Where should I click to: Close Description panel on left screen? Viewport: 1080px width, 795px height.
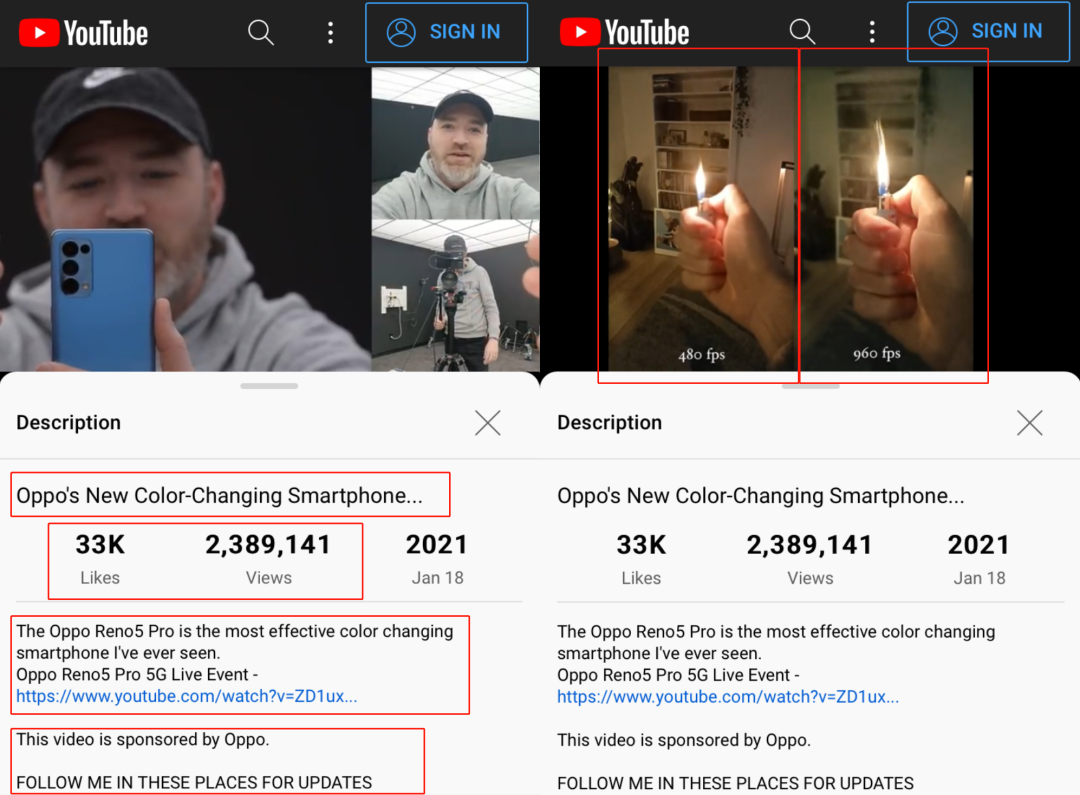tap(488, 423)
